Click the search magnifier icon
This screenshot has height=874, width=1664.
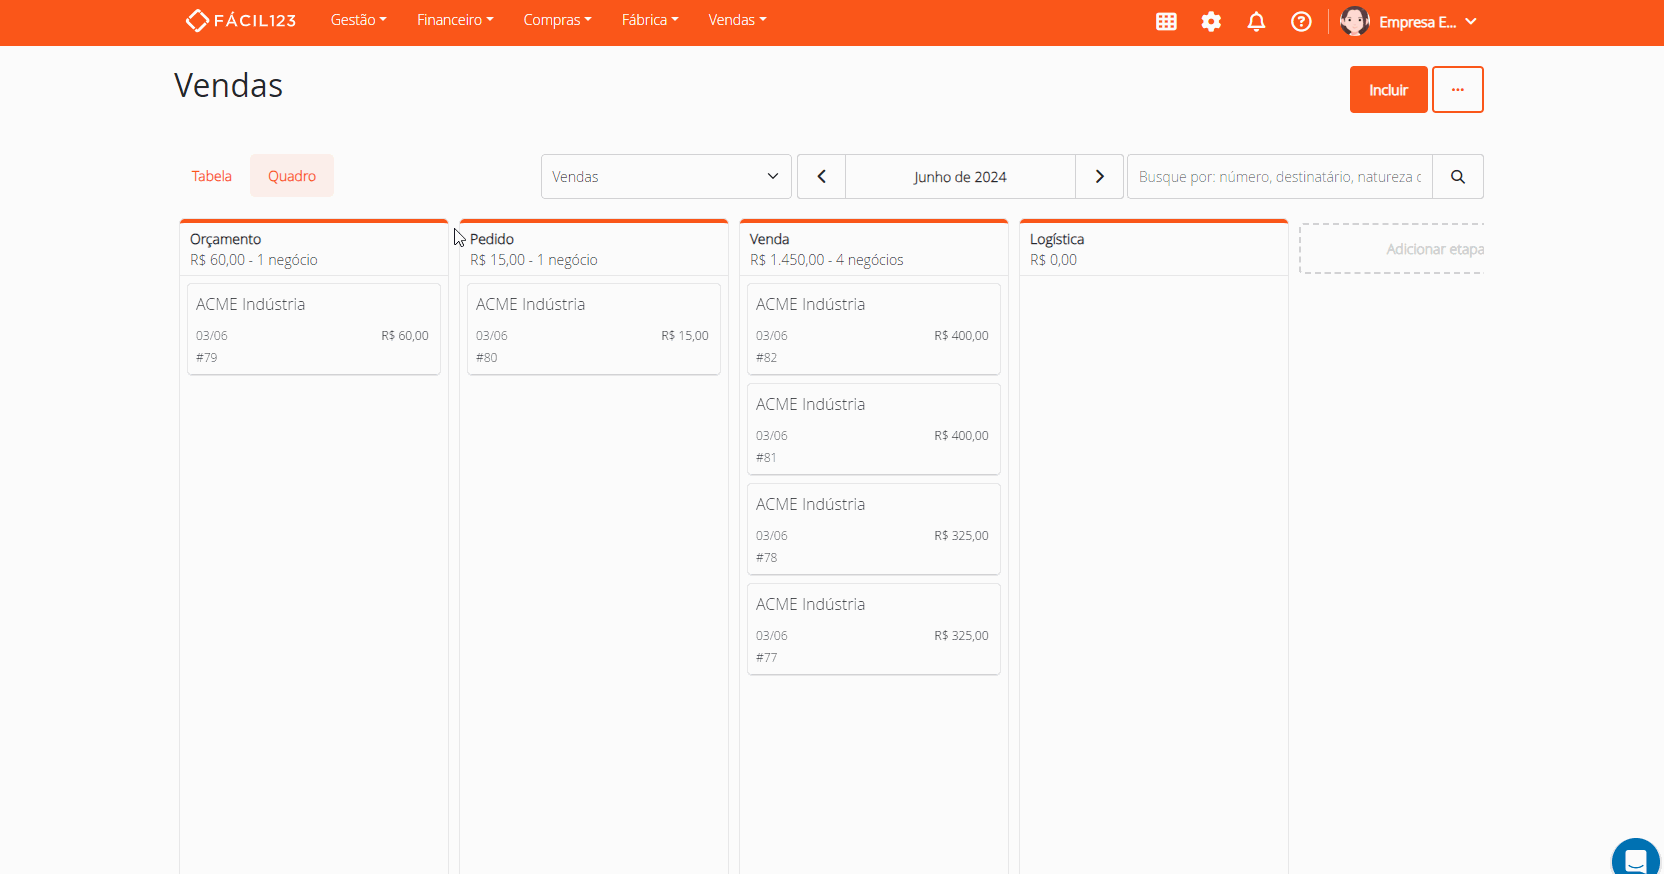(x=1457, y=177)
